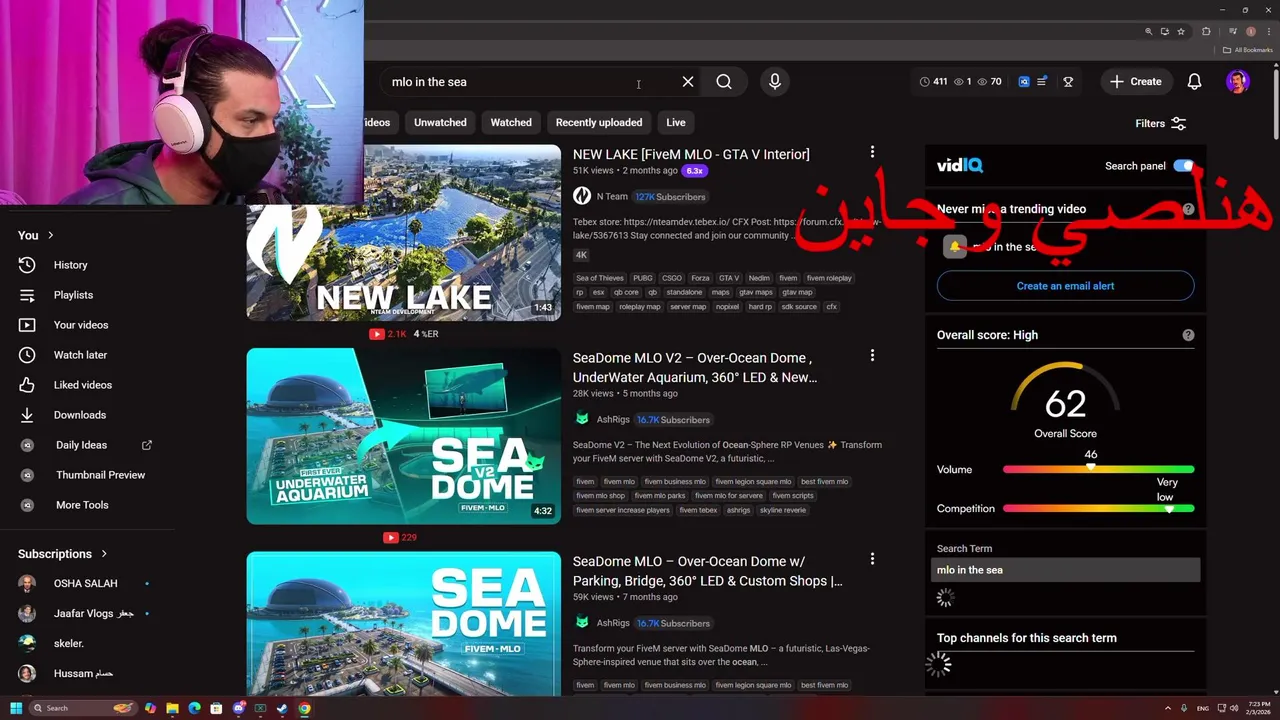
Task: Toggle the vidIQ Search panel switch
Action: (x=1183, y=166)
